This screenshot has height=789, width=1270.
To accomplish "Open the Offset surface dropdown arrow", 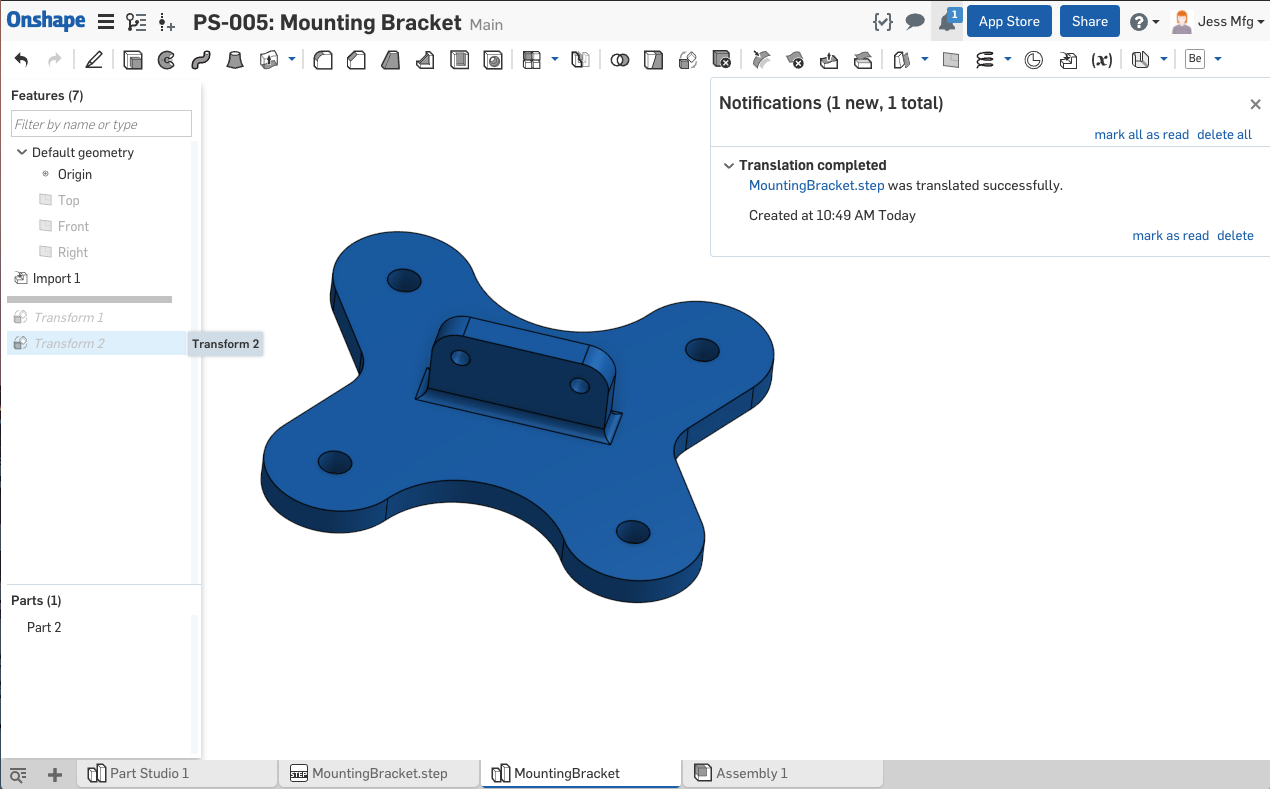I will (925, 60).
